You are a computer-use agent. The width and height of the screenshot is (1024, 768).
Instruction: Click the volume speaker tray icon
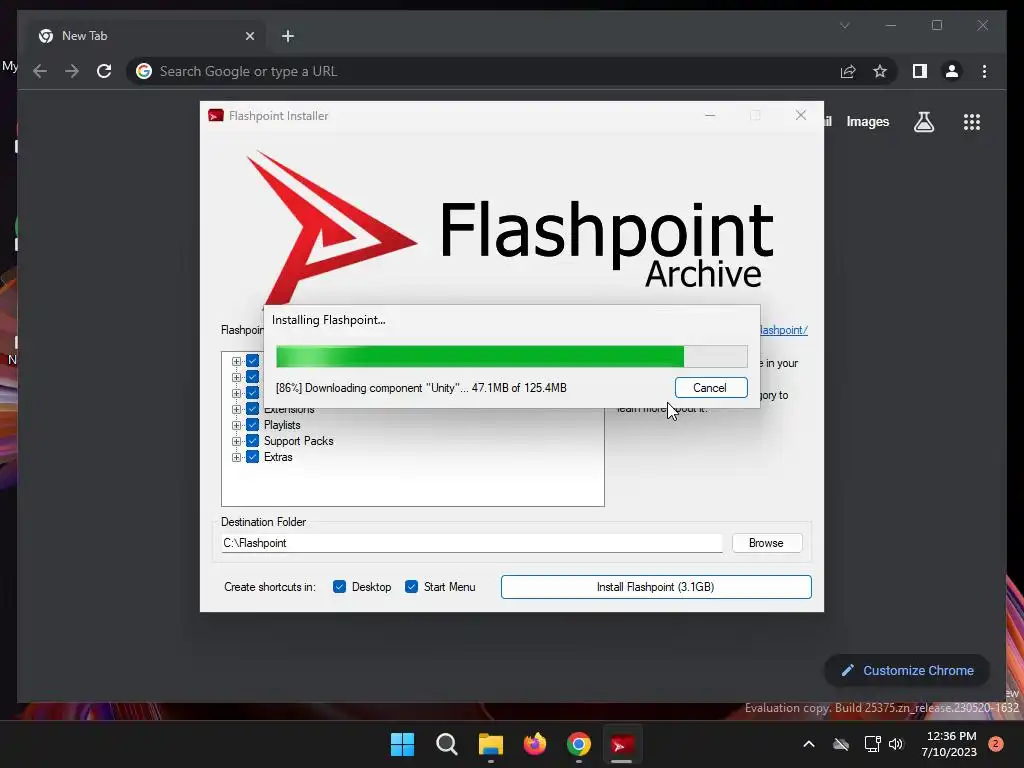(896, 744)
